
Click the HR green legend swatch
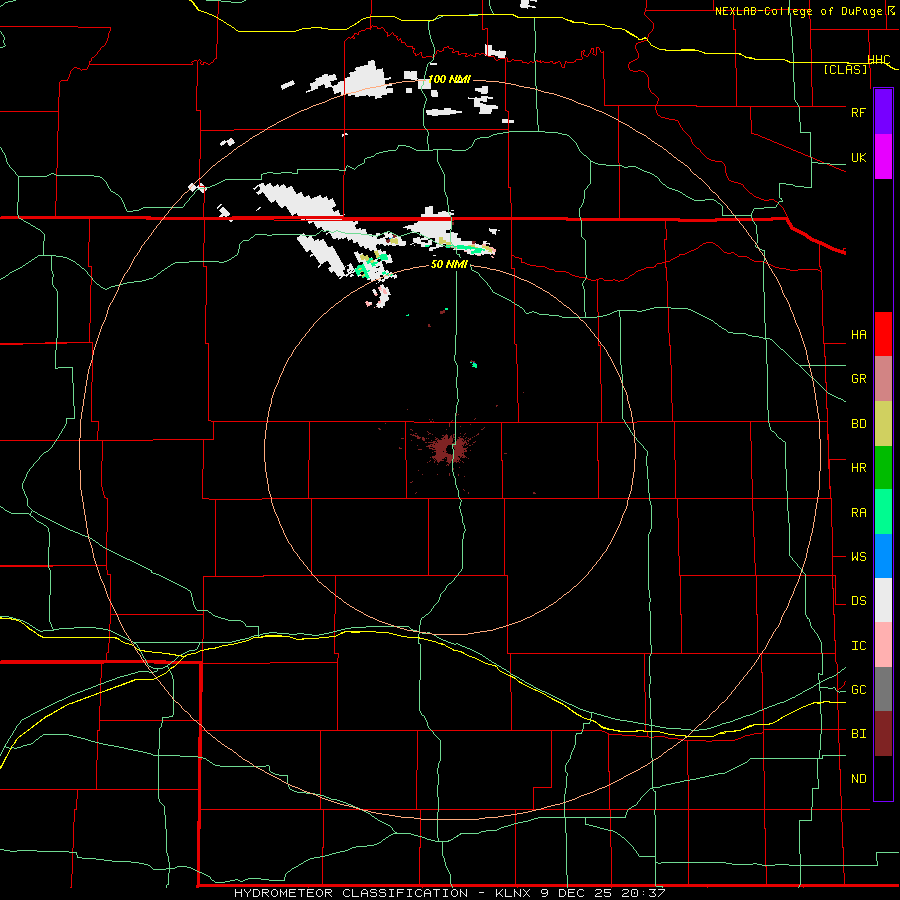[883, 468]
